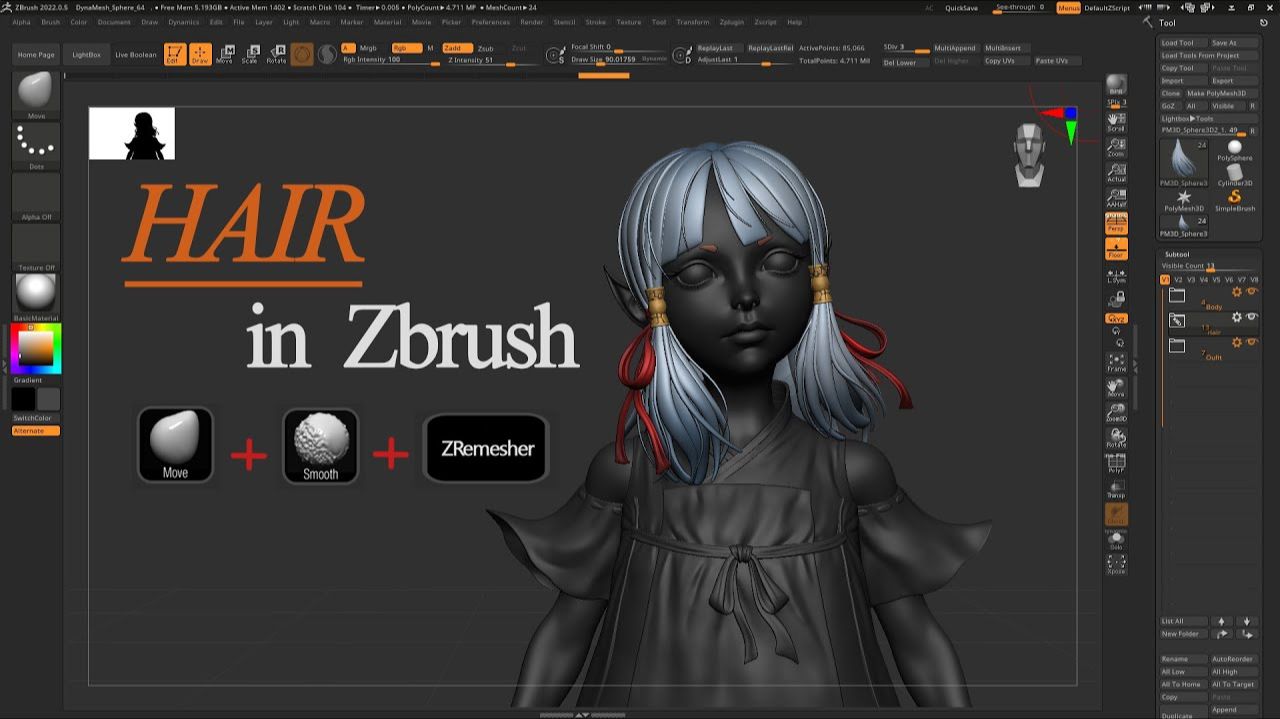Open the Document menu
This screenshot has height=719, width=1280.
click(114, 22)
